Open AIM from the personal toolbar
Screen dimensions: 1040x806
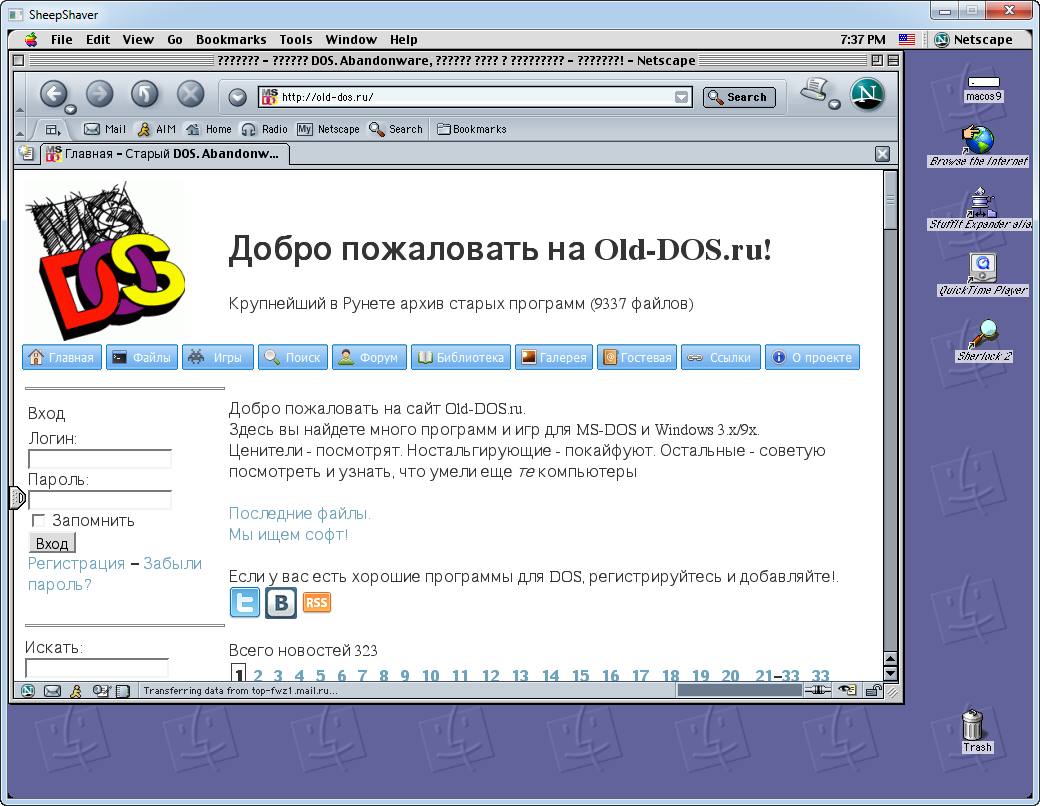156,129
